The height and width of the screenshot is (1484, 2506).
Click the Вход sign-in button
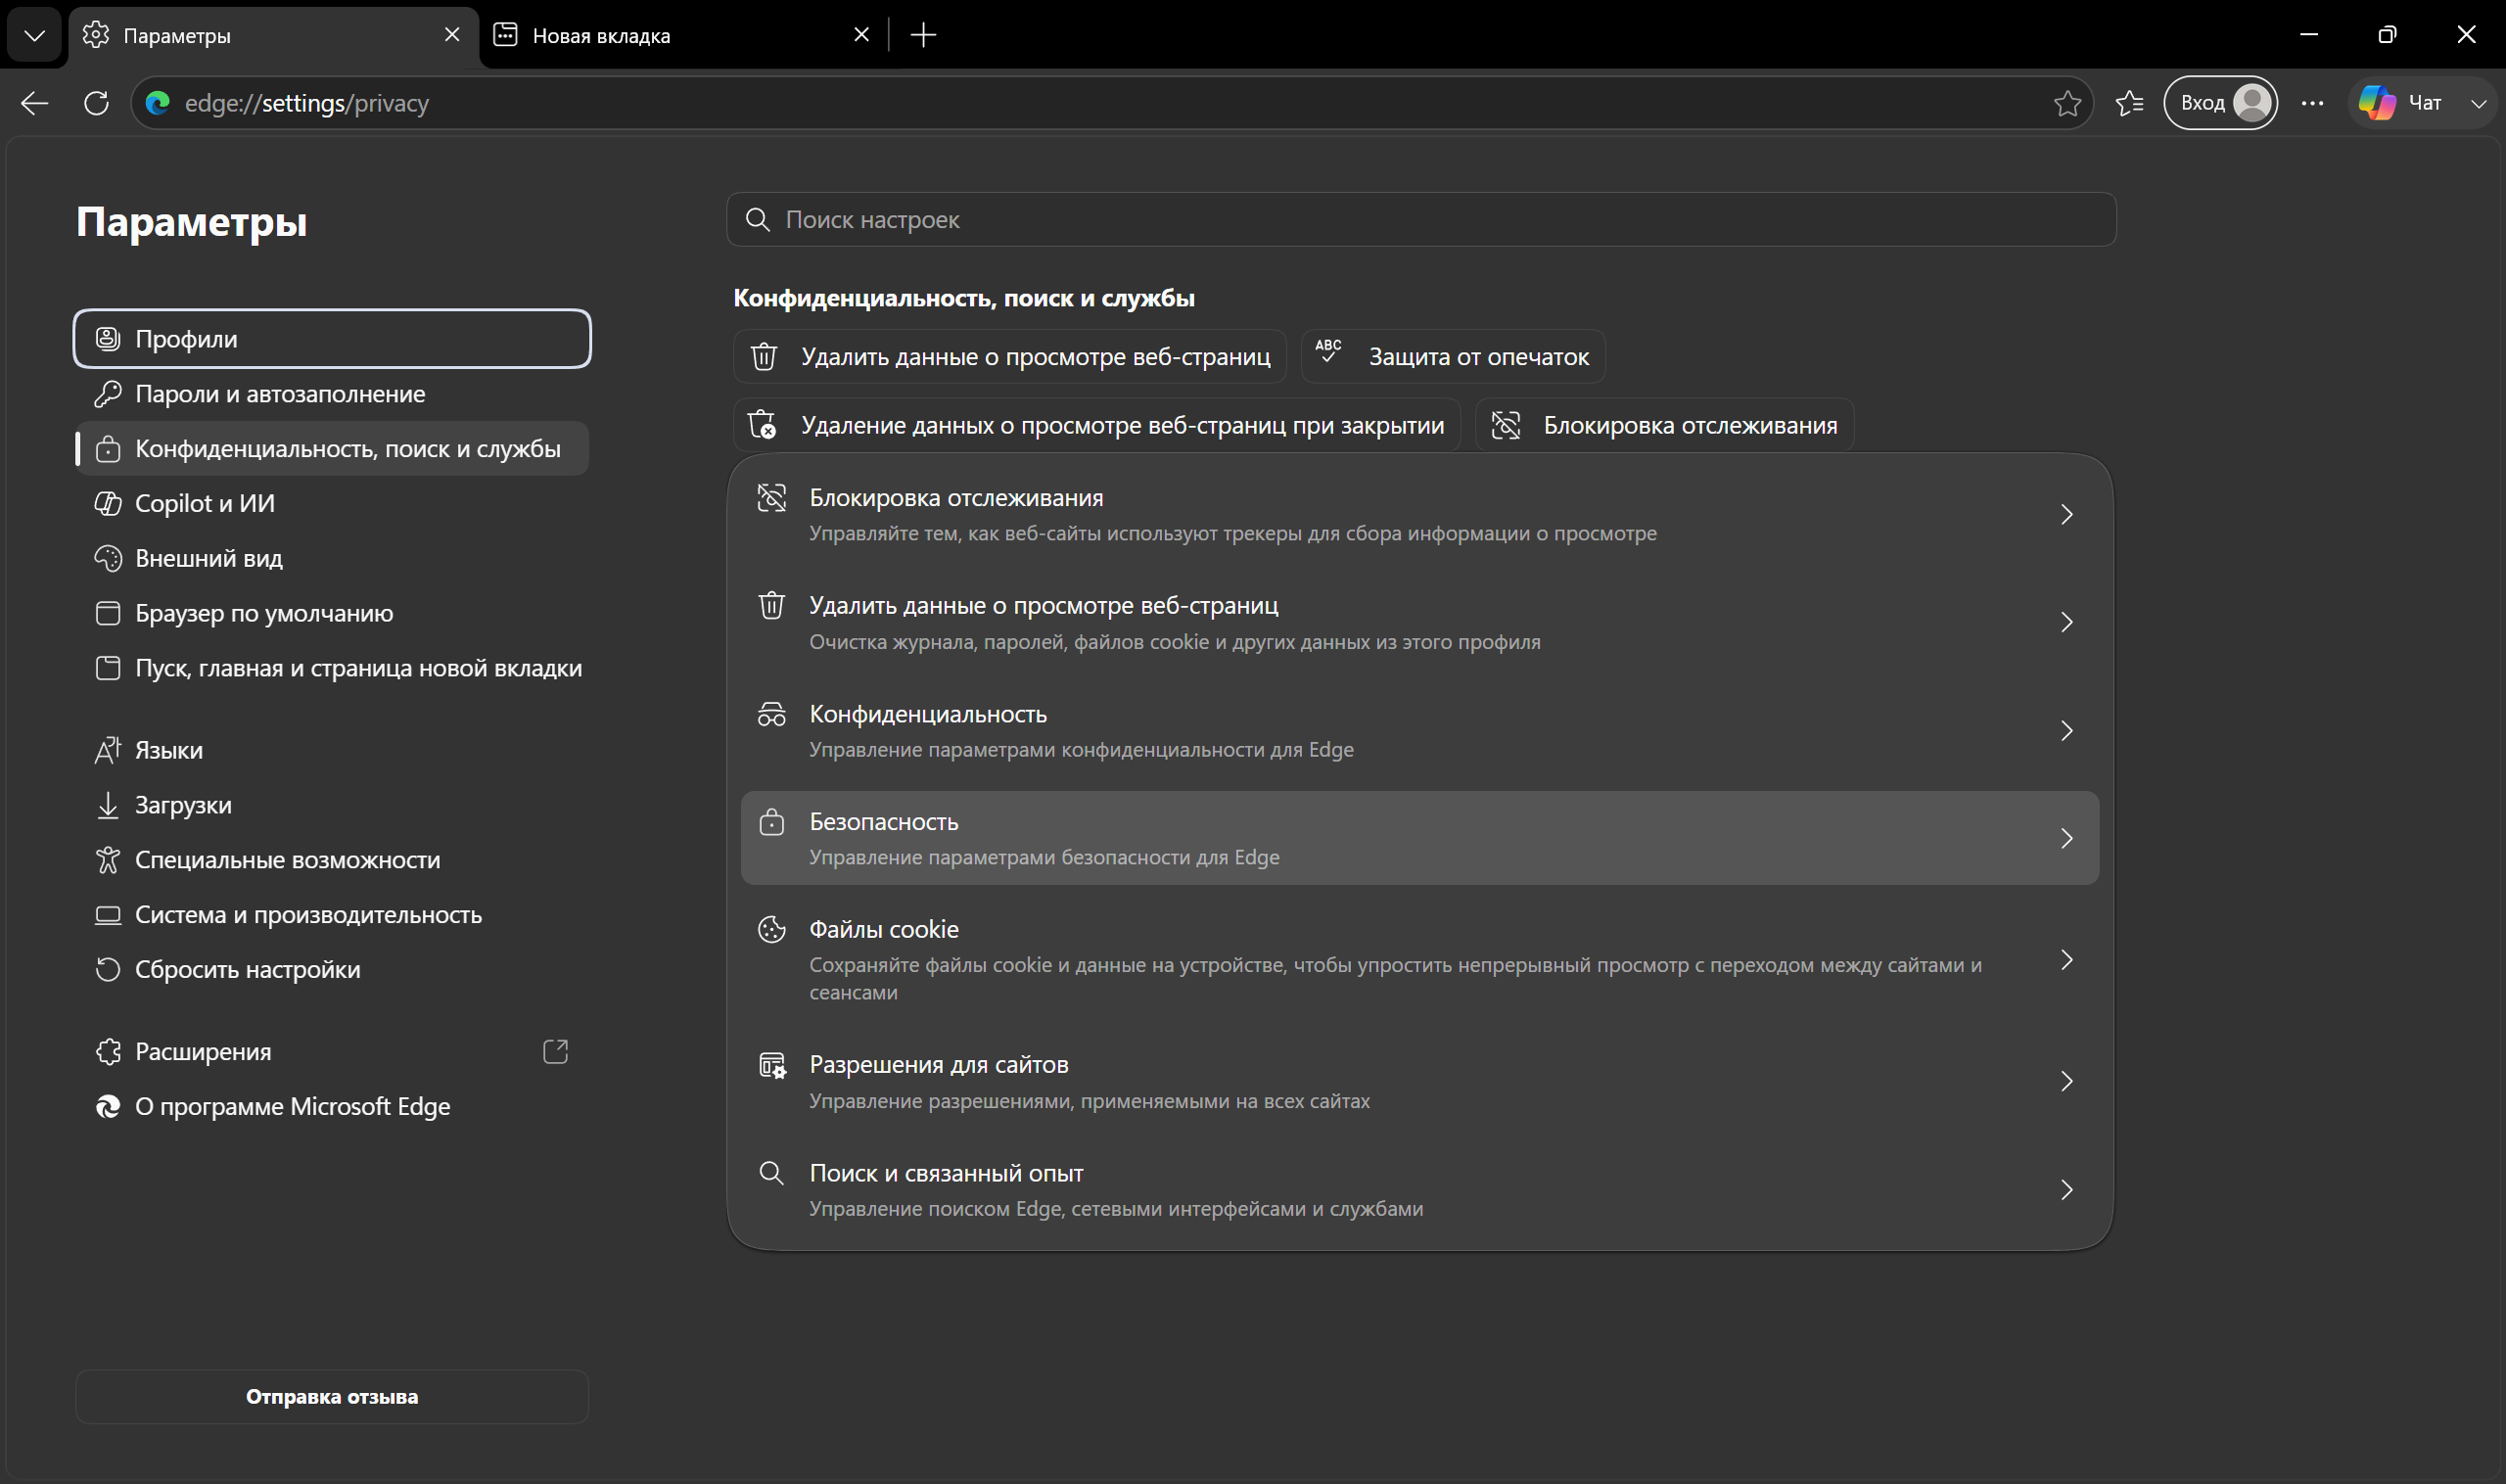[2220, 103]
